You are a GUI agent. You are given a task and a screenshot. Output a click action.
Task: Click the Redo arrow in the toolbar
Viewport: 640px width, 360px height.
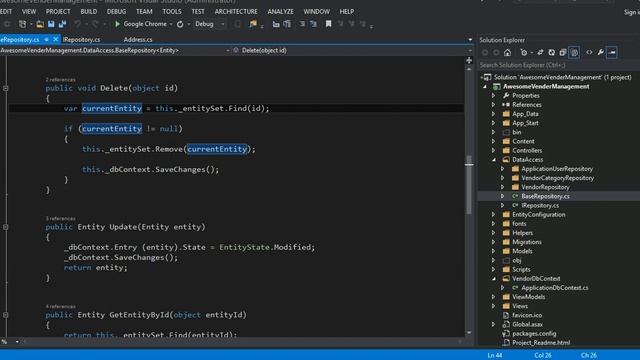pos(95,24)
